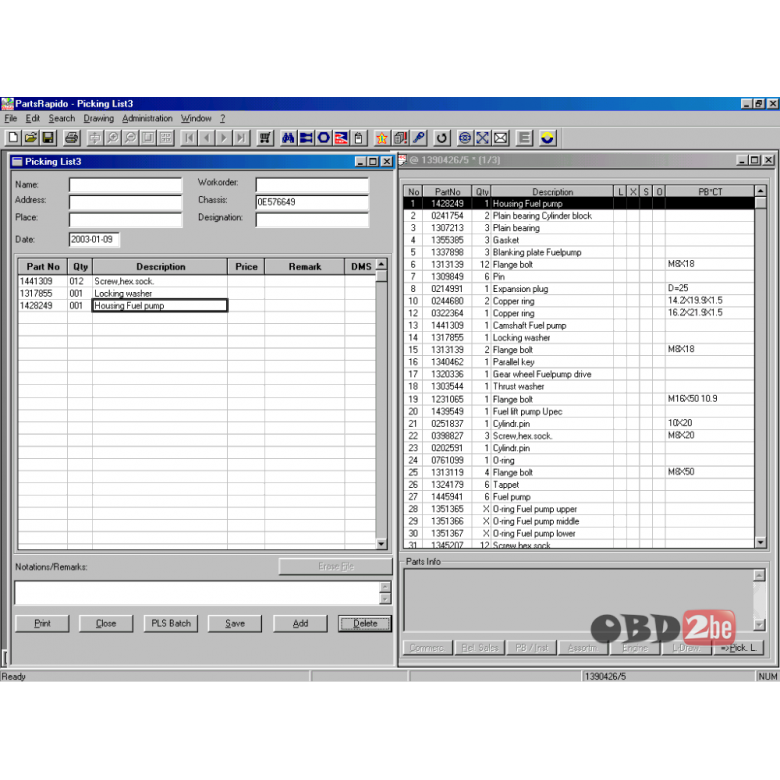
Task: Click the picking list scroll up arrow
Action: click(x=382, y=264)
